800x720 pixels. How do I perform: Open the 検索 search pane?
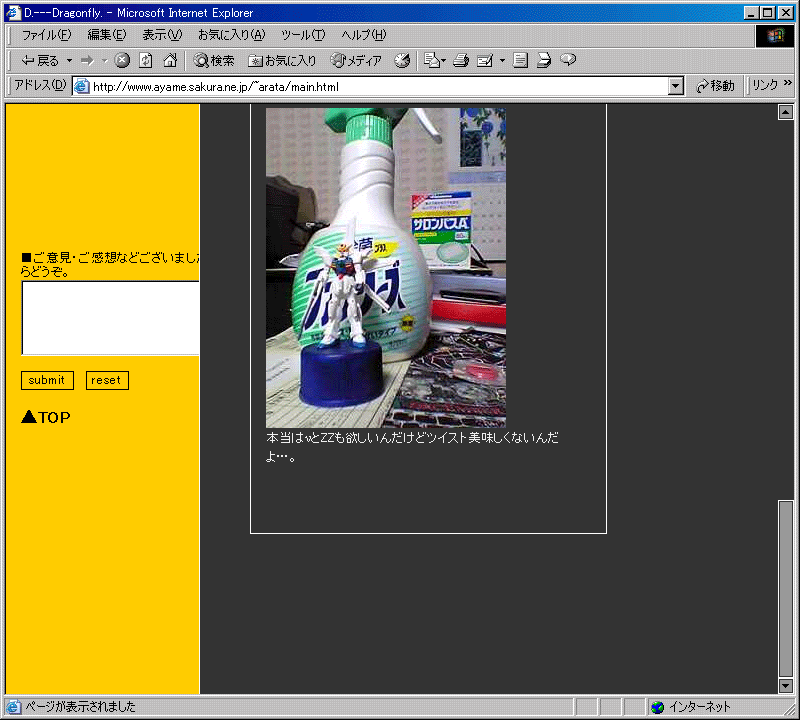tap(214, 61)
